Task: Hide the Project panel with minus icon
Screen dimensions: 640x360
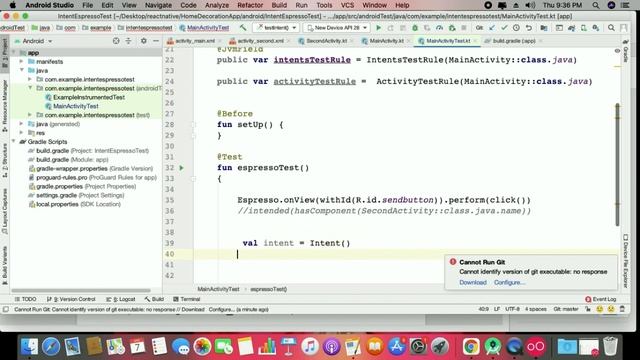Action: (156, 41)
